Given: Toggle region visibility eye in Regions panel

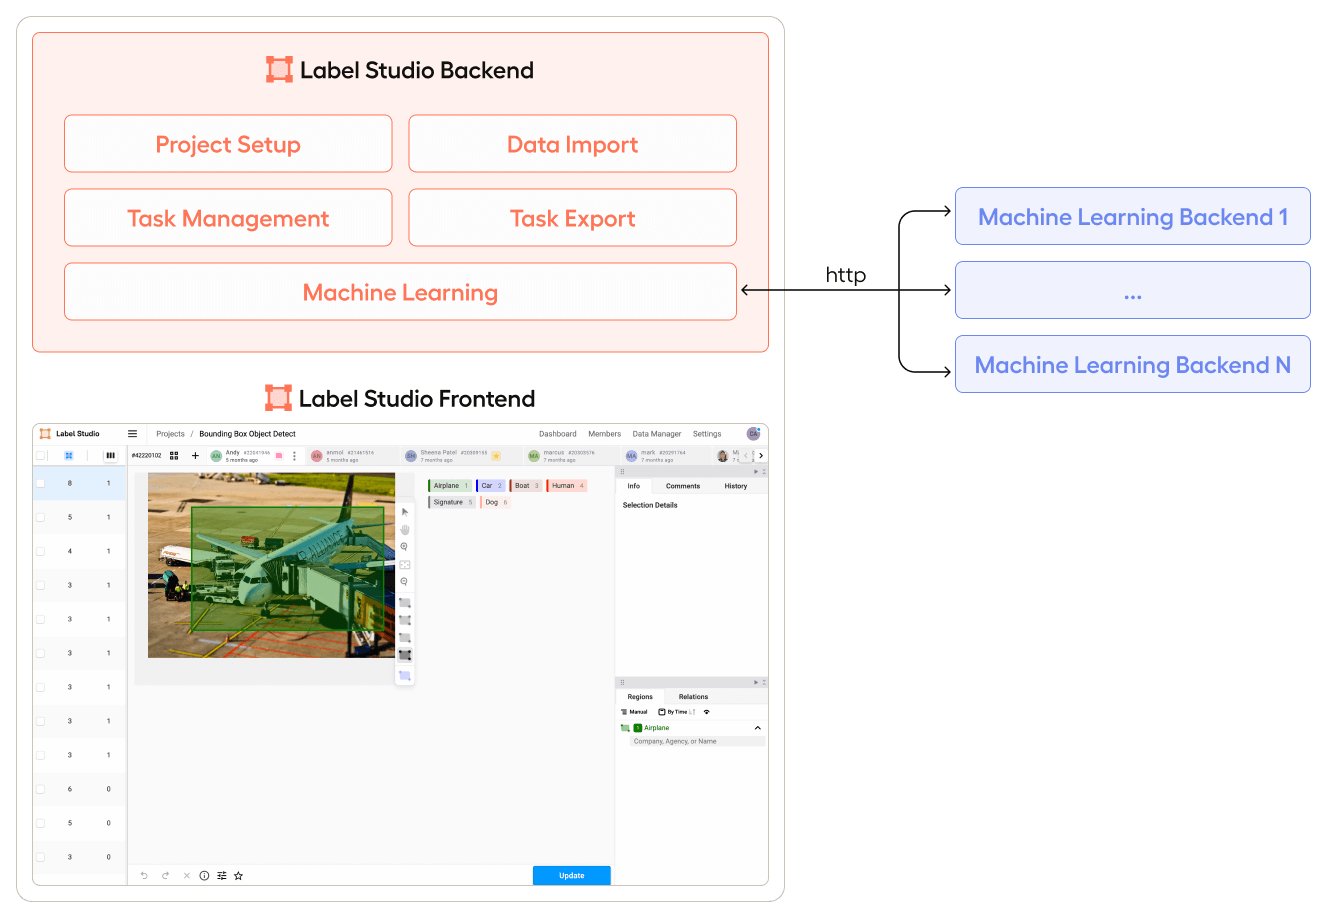Looking at the screenshot, I should (x=707, y=712).
